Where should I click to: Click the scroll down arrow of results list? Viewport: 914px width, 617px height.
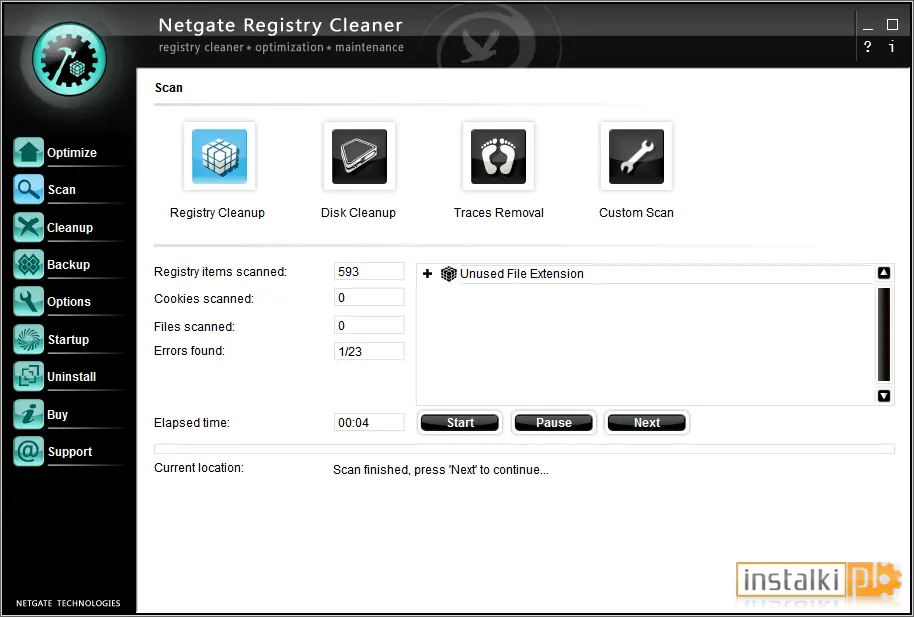[x=884, y=396]
